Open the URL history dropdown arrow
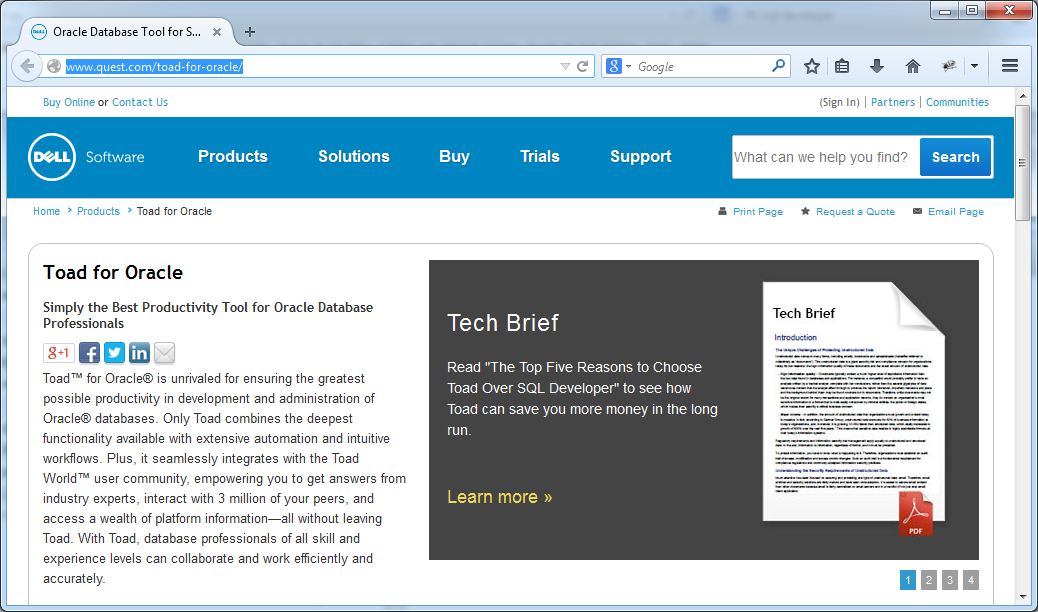1038x612 pixels. coord(565,66)
